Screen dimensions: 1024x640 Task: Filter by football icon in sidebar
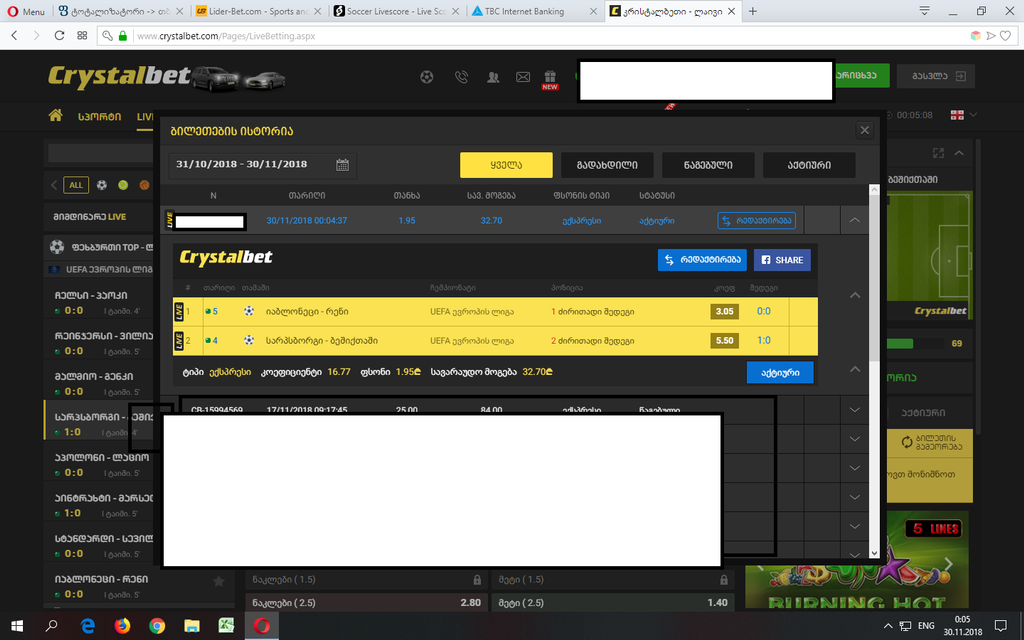tap(101, 185)
